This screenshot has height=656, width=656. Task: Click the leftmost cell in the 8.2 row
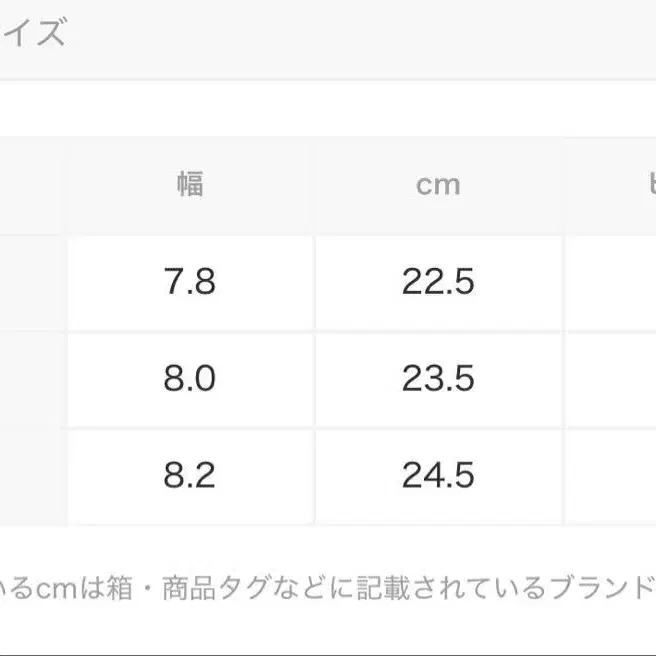32,475
